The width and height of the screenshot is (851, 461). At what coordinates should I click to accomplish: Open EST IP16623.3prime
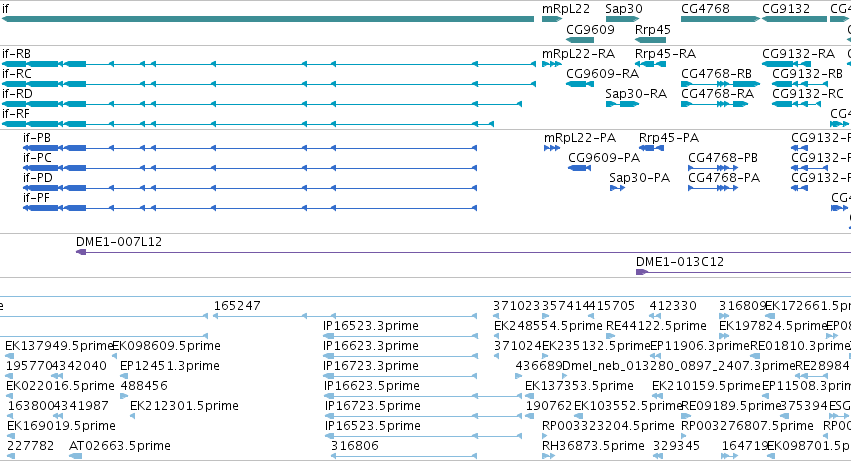400,356
